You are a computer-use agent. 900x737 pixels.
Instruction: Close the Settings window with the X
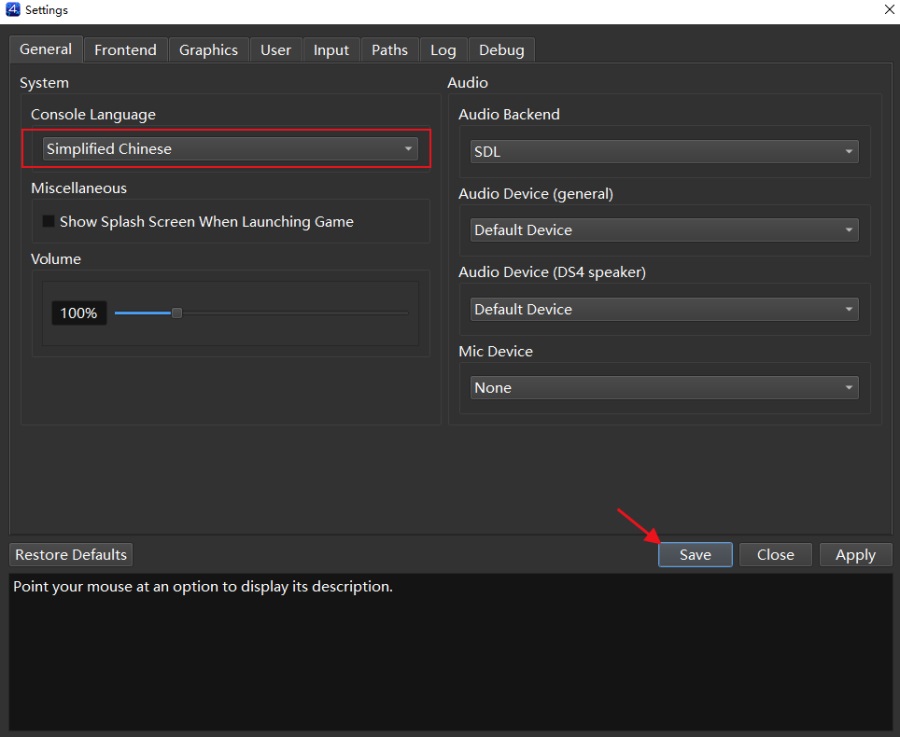889,10
